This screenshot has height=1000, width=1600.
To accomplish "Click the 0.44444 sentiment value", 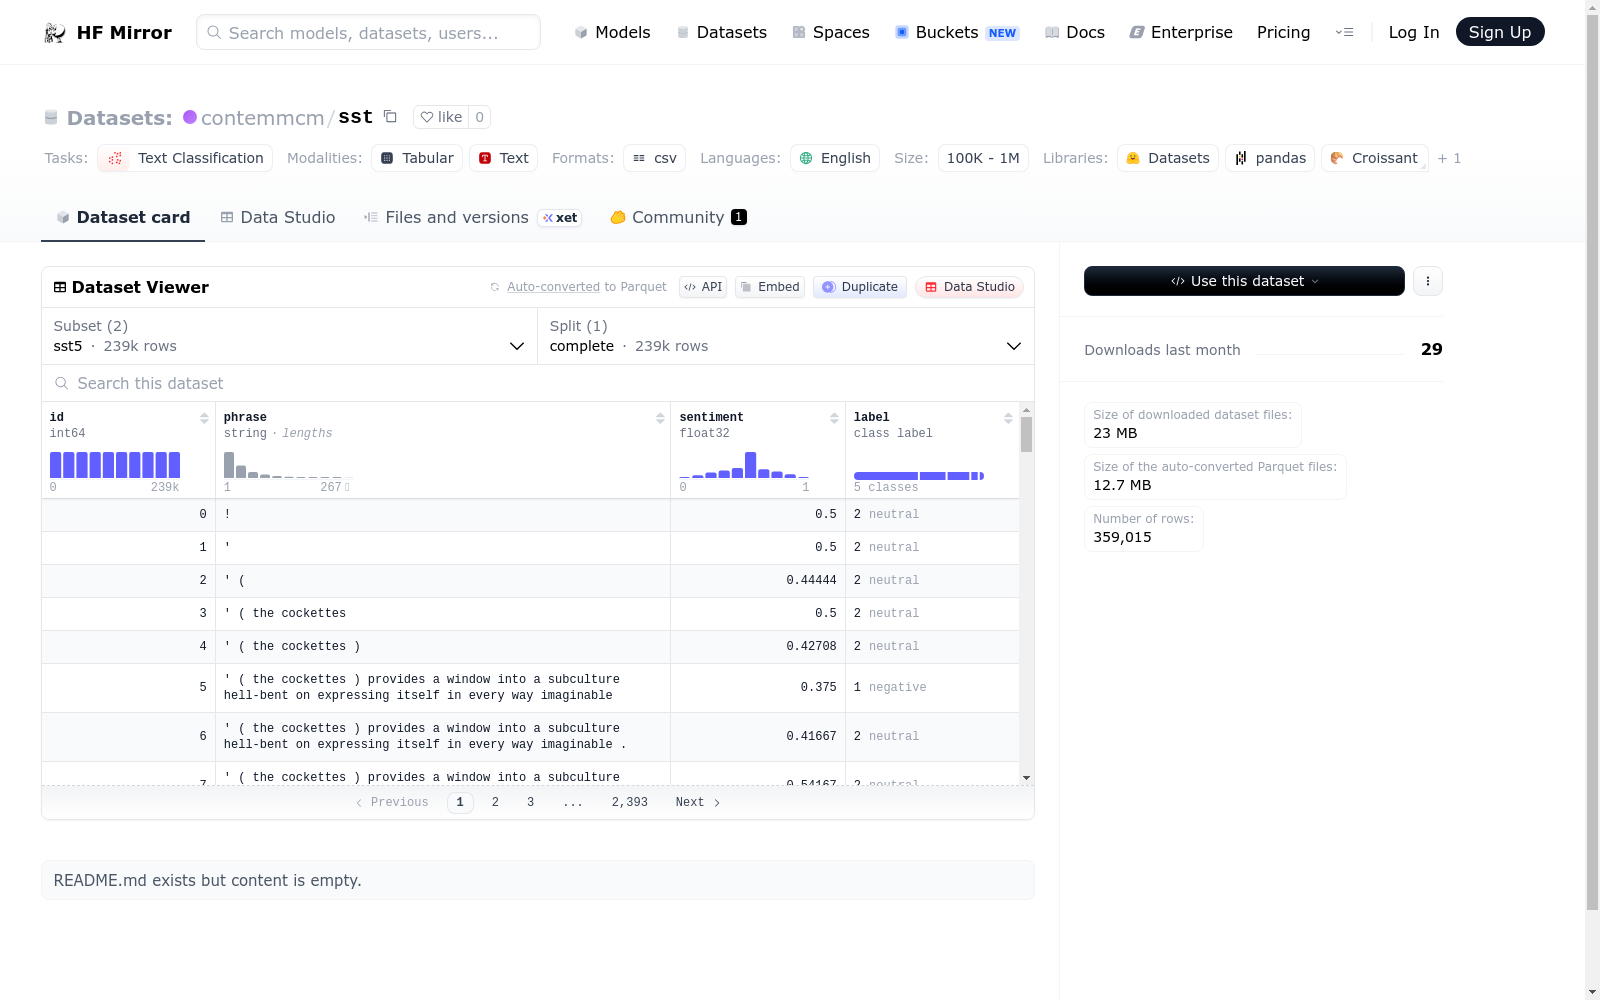I will click(x=811, y=580).
